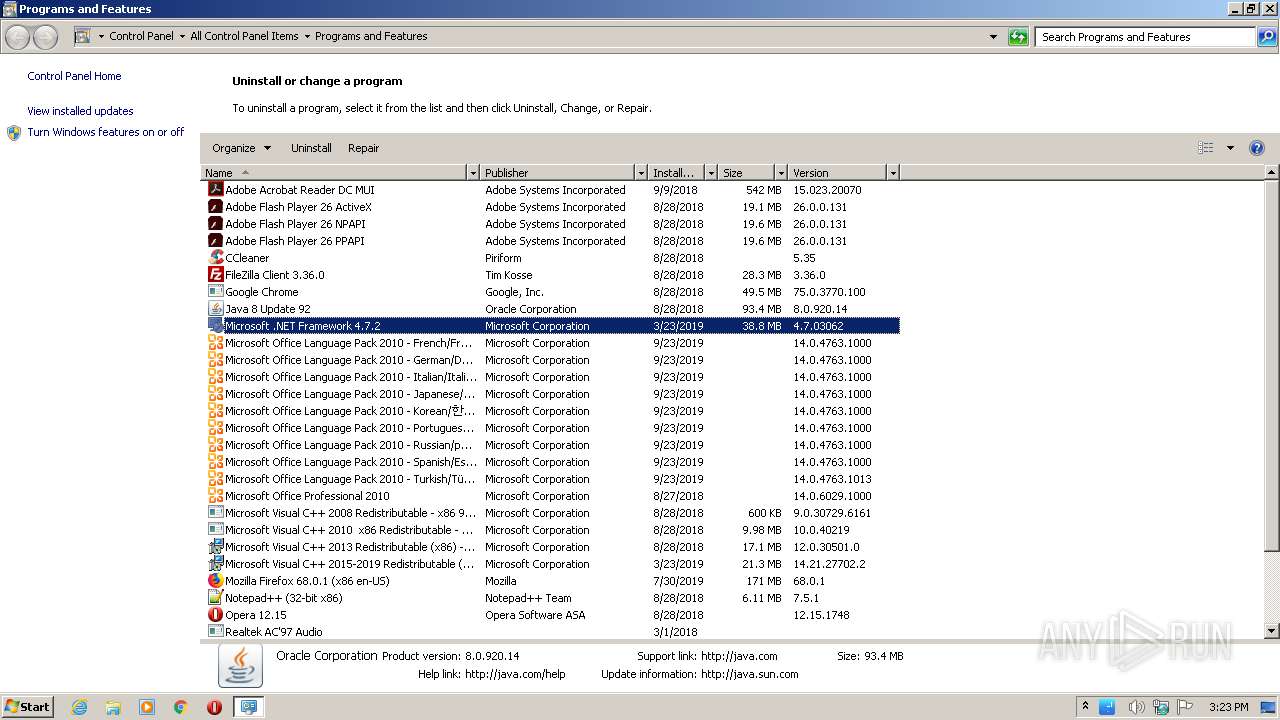Image resolution: width=1280 pixels, height=720 pixels.
Task: Select the Mozilla Firefox 68.0.1 icon
Action: click(x=215, y=580)
